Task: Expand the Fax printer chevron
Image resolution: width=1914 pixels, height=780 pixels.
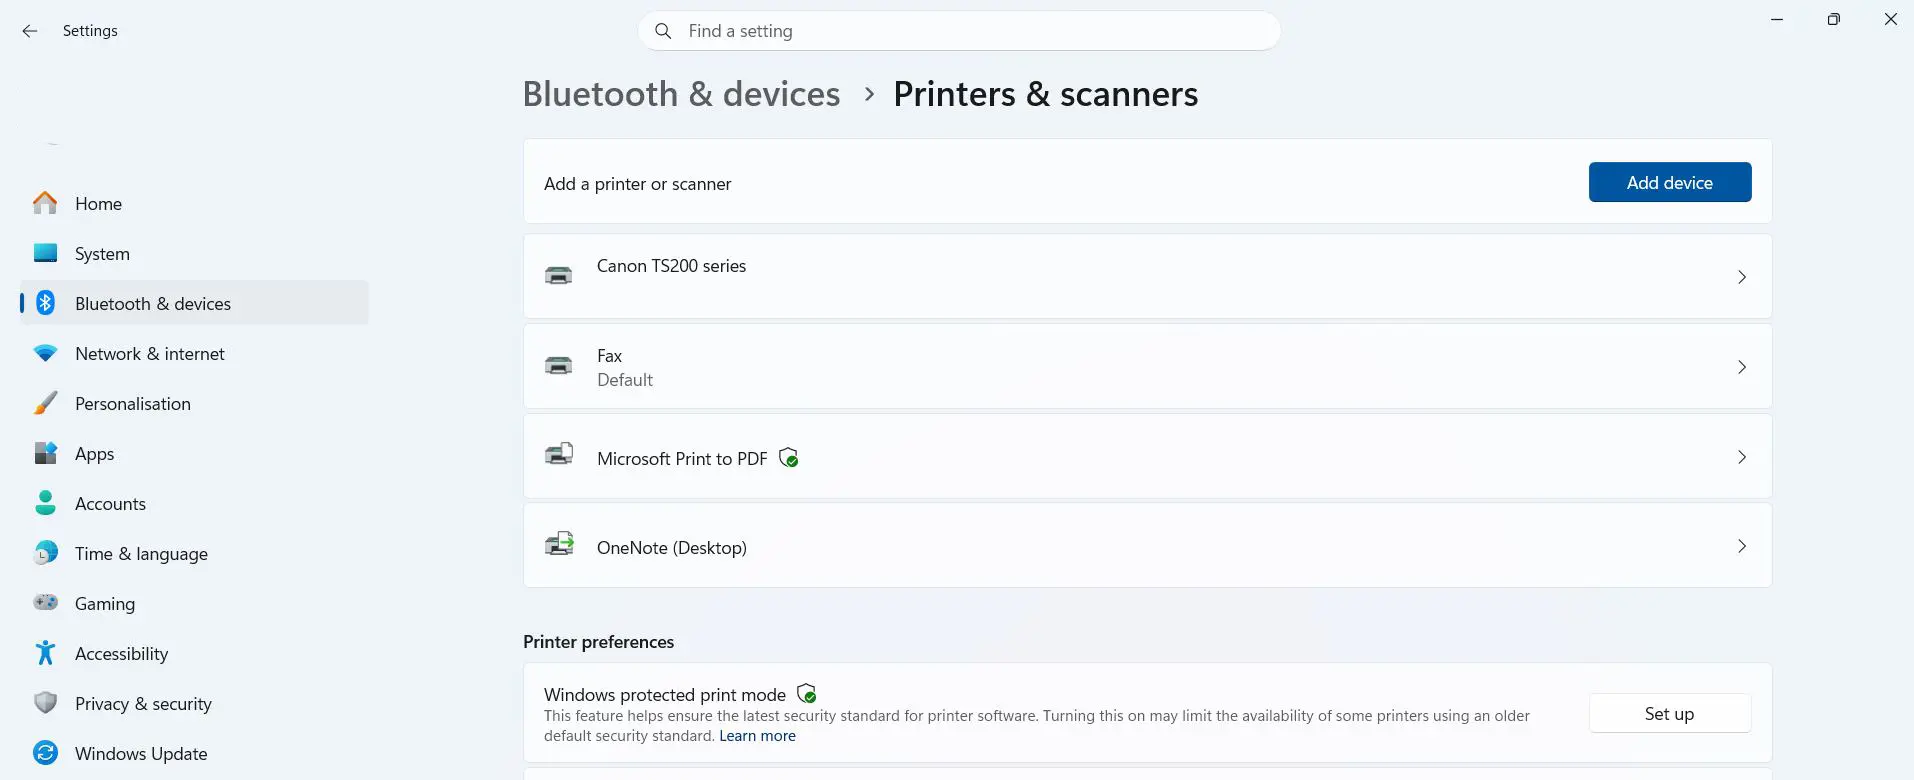Action: 1742,367
